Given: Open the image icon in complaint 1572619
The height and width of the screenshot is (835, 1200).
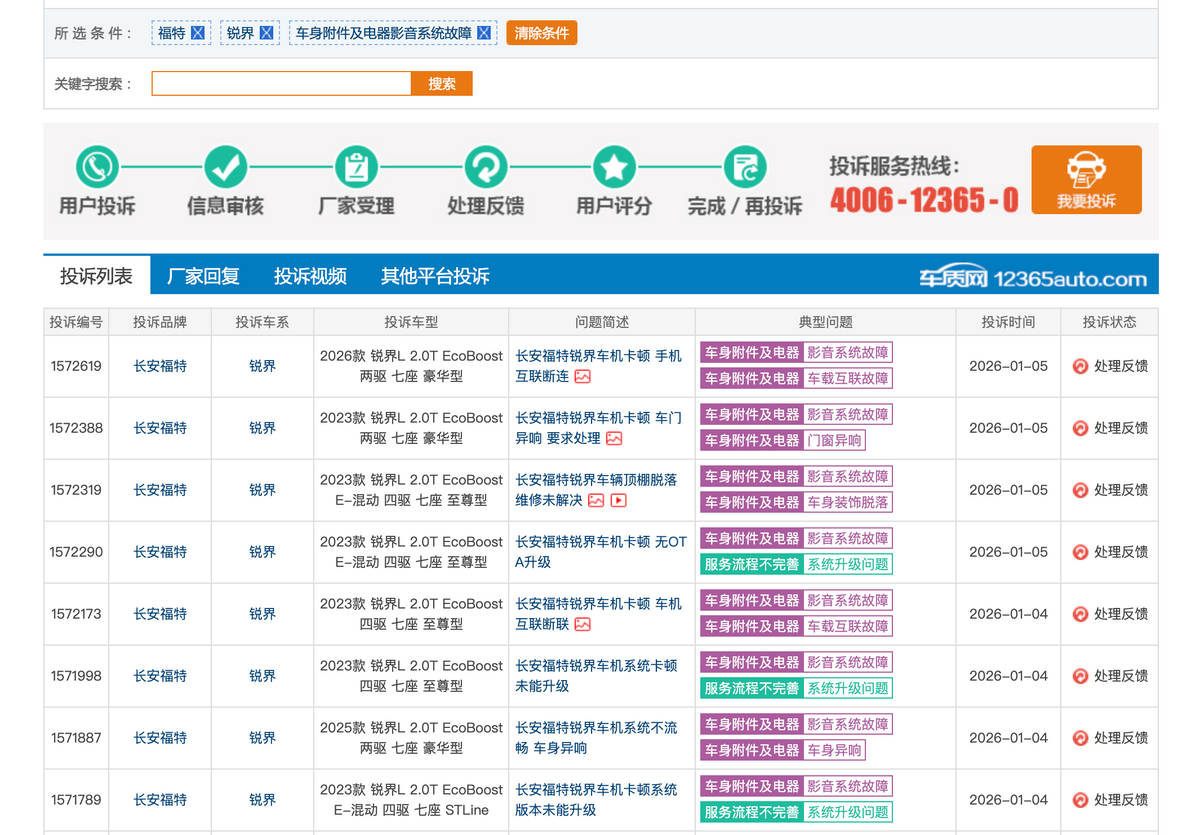Looking at the screenshot, I should (583, 377).
